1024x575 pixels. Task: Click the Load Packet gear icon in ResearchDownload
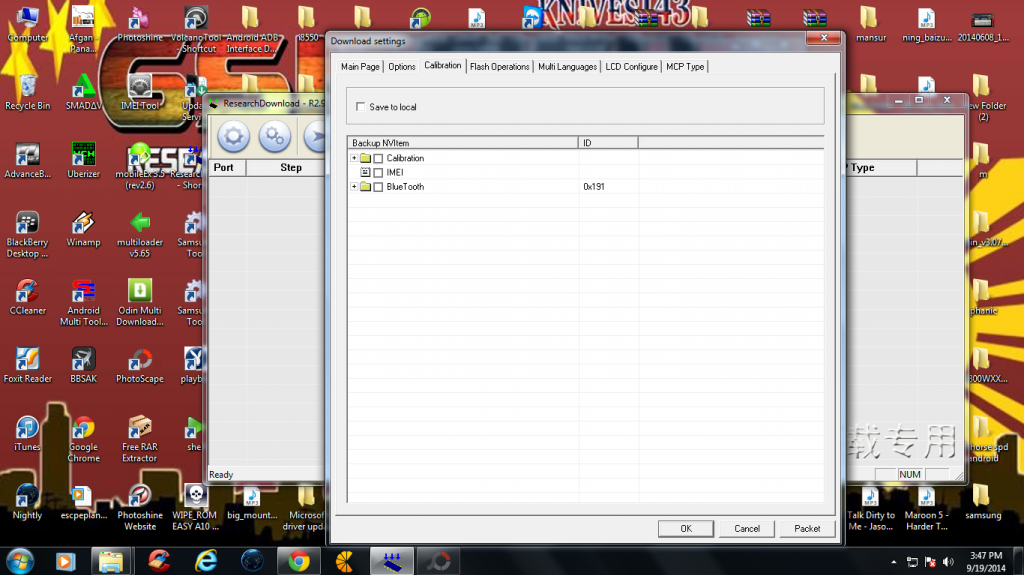pyautogui.click(x=234, y=136)
